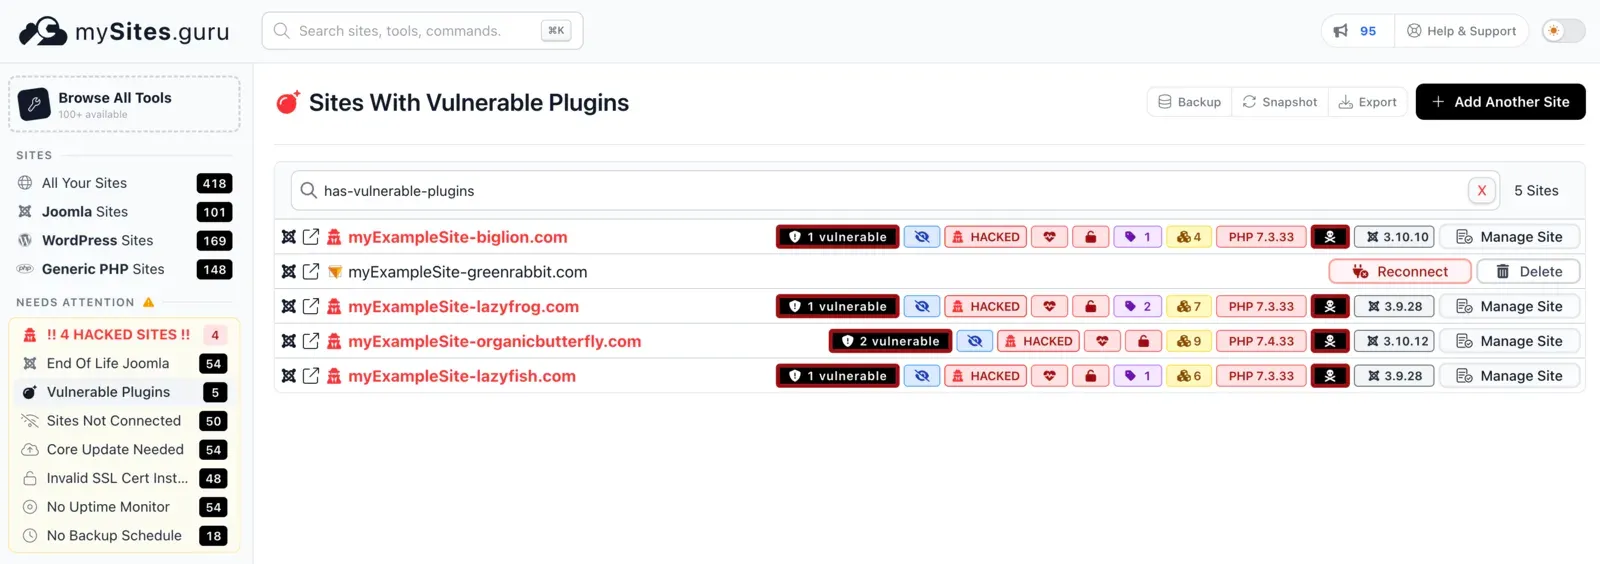Click the crossed-eye icon on lazyfish row

click(921, 376)
